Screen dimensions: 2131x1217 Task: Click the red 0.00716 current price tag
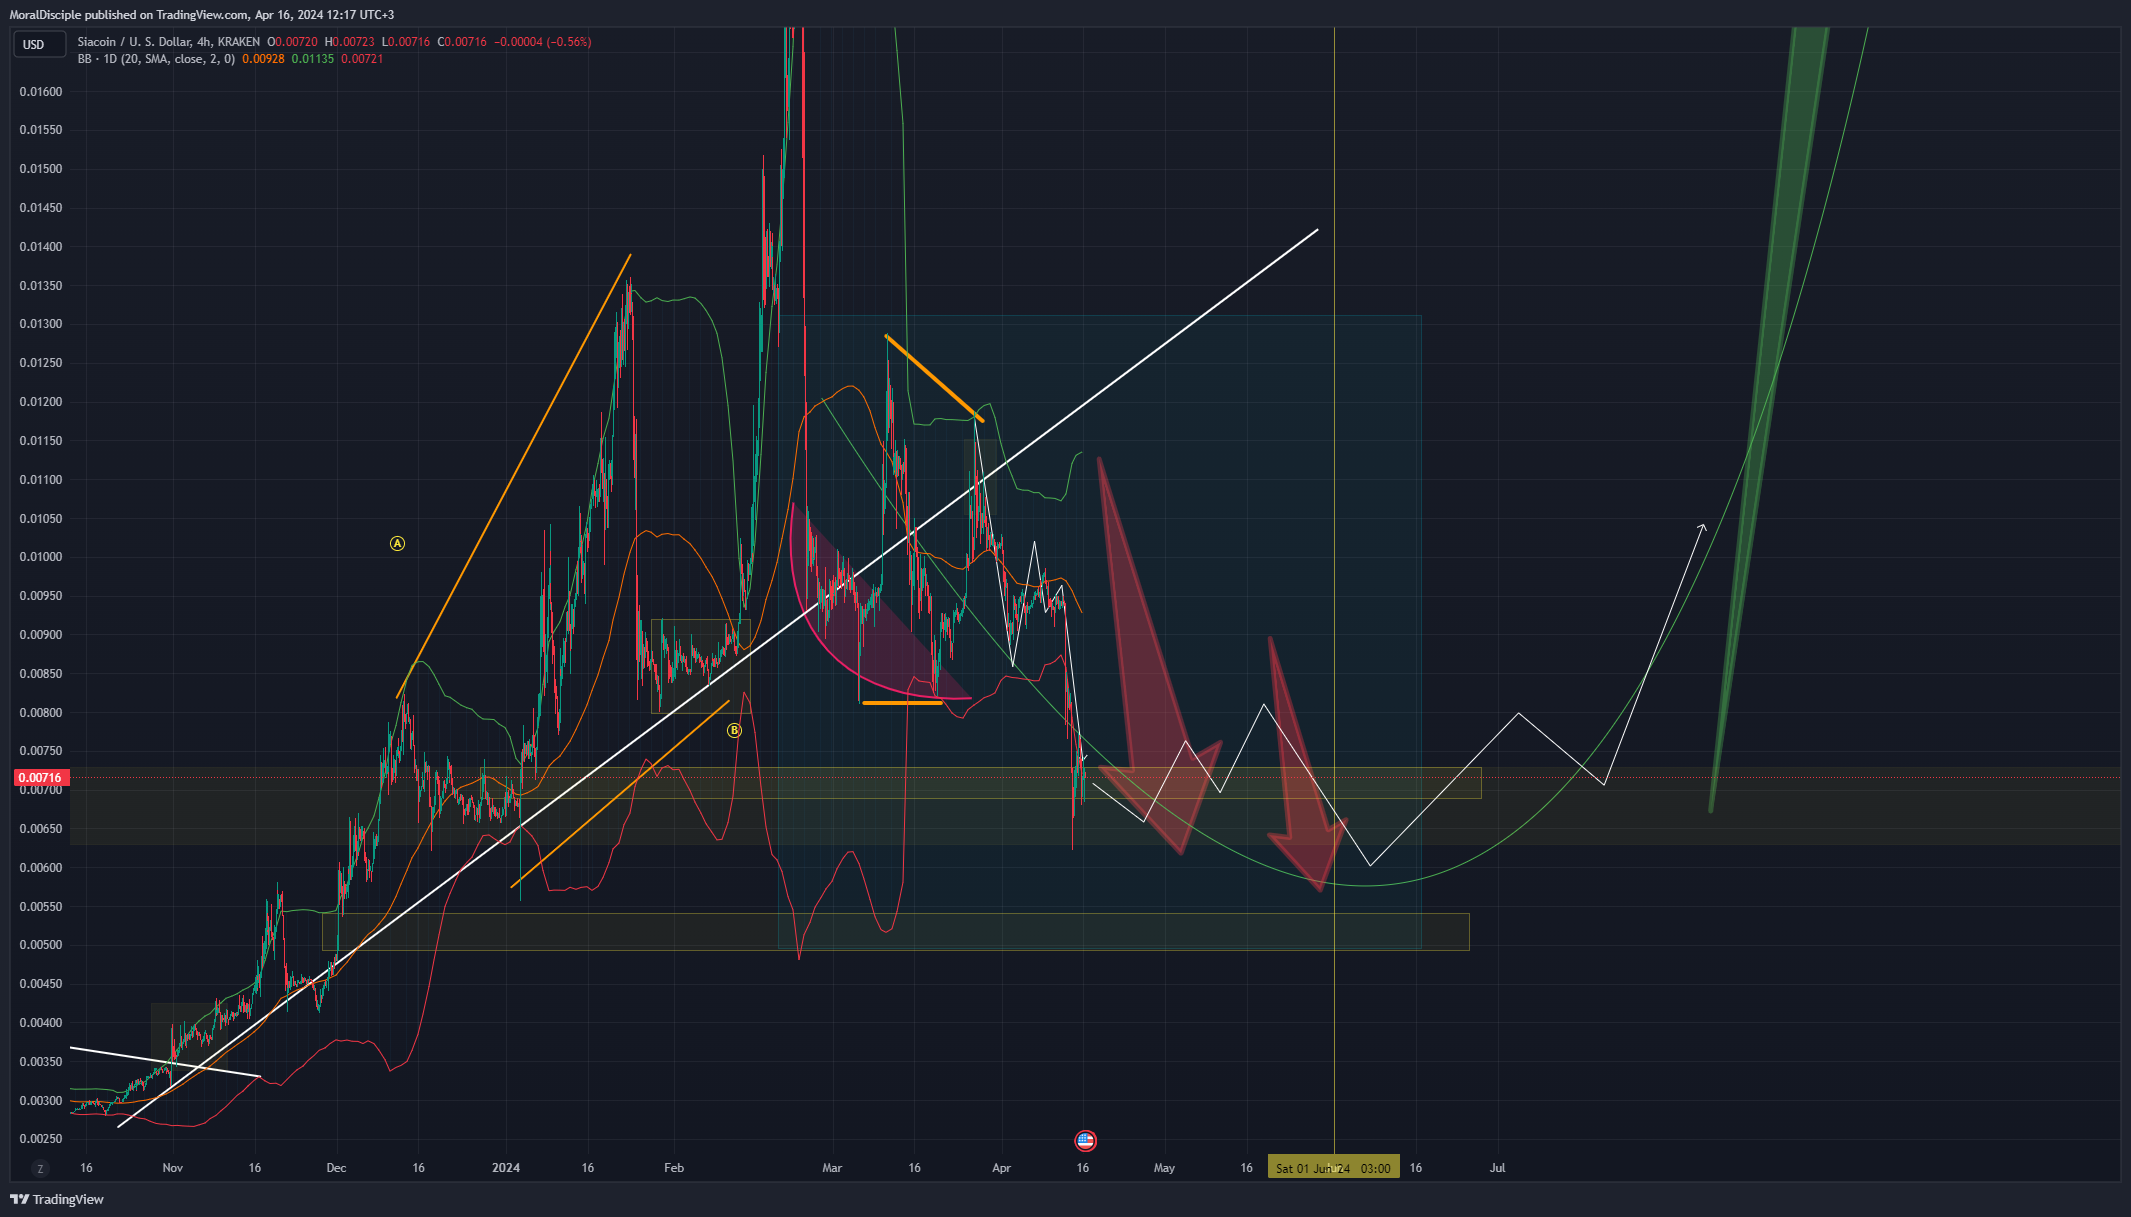point(41,778)
